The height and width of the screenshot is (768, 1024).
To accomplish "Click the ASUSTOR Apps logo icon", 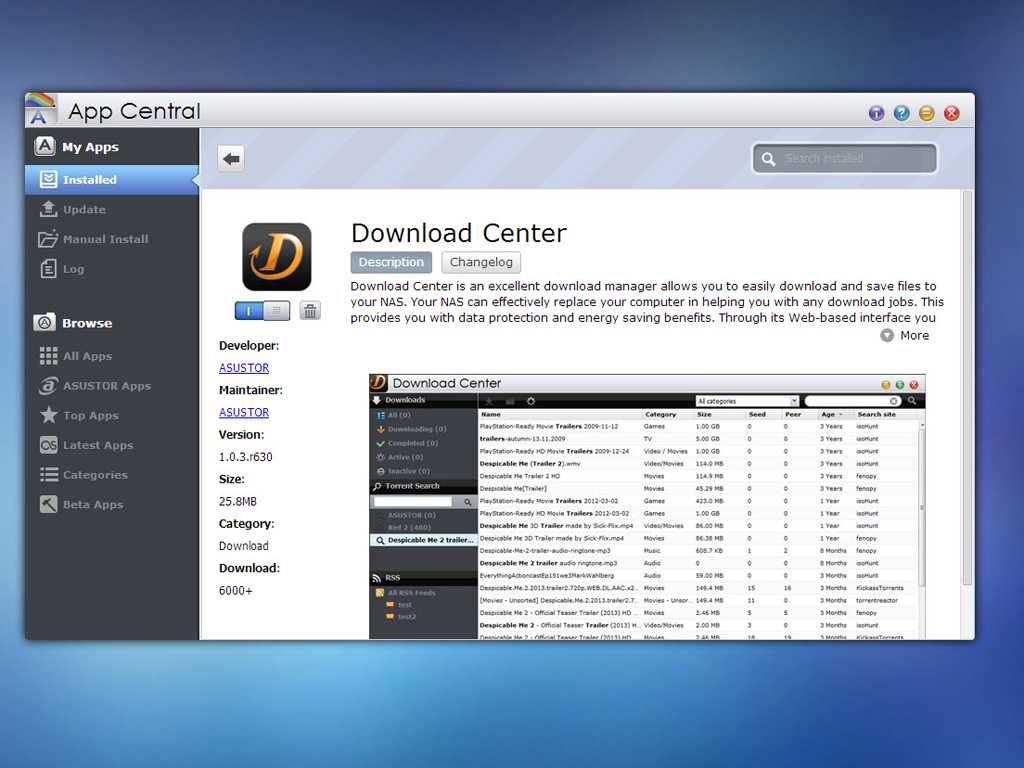I will (x=48, y=386).
